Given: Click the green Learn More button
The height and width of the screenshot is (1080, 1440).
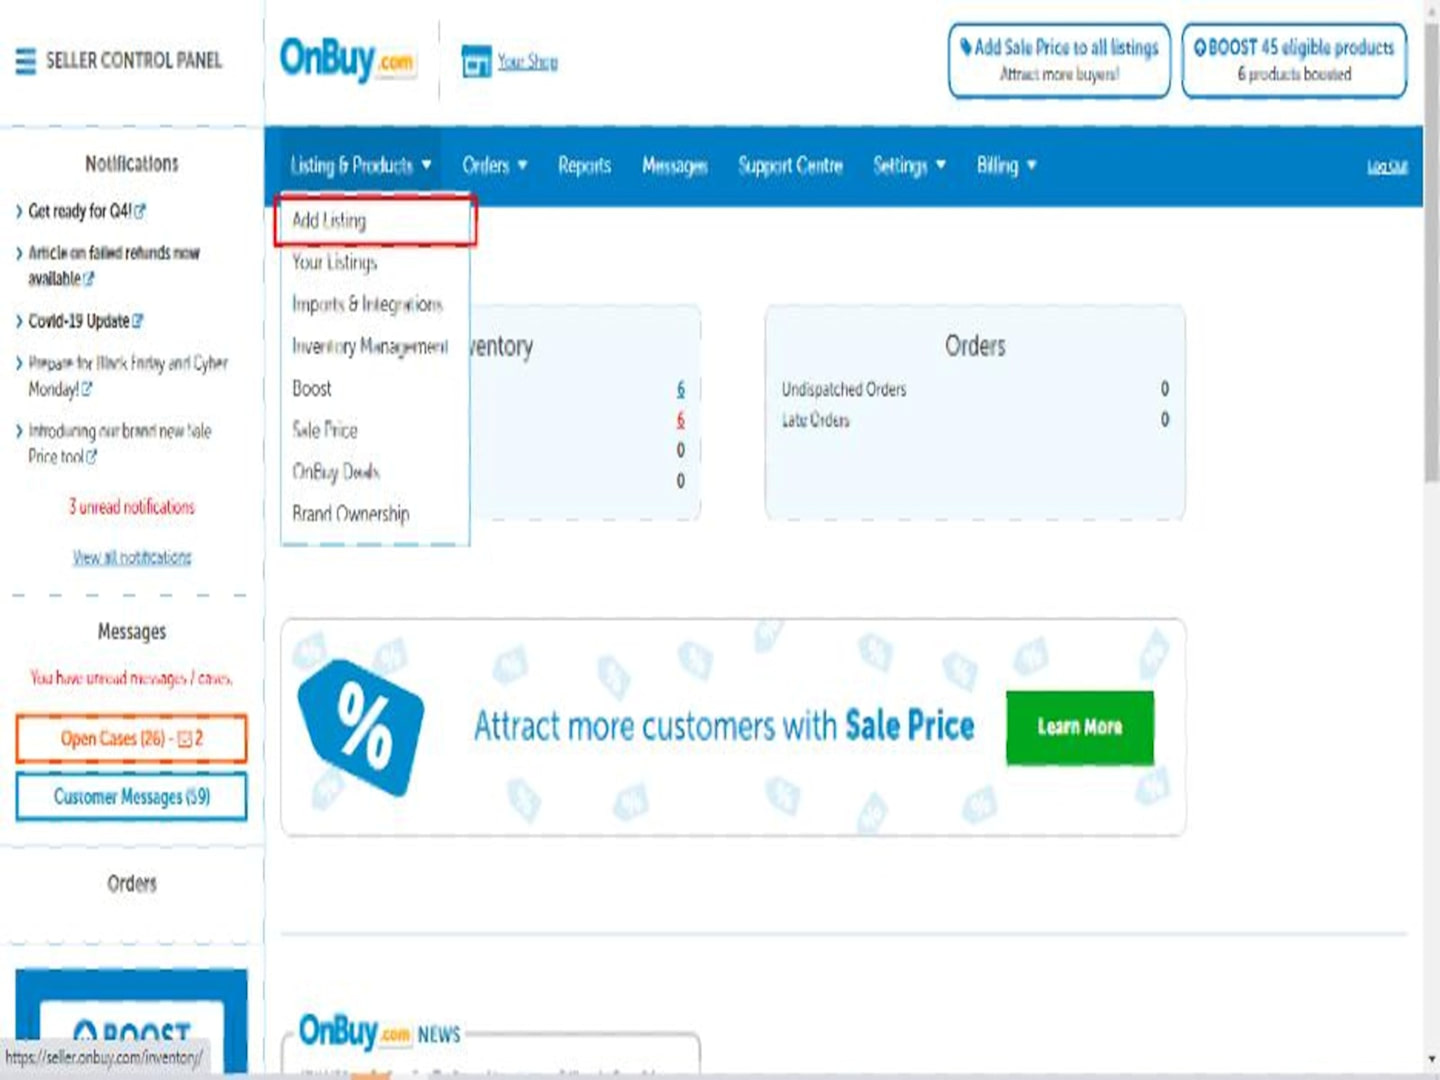Looking at the screenshot, I should click(1080, 727).
